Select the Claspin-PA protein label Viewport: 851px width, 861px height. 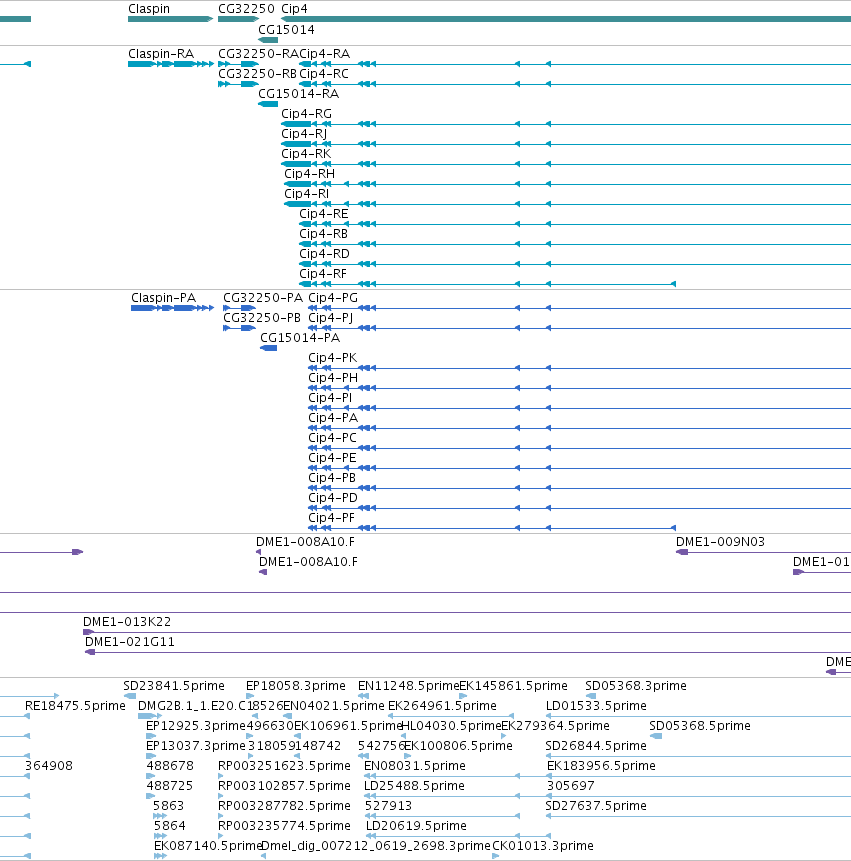point(164,298)
